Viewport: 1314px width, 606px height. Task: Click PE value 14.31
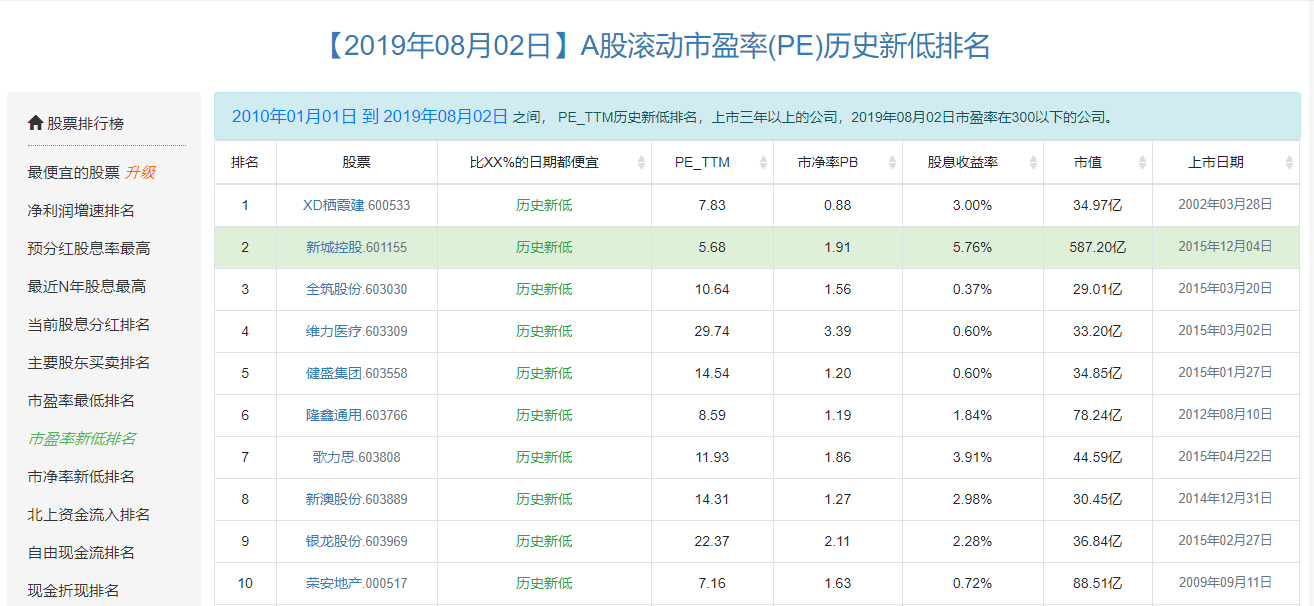coord(712,499)
